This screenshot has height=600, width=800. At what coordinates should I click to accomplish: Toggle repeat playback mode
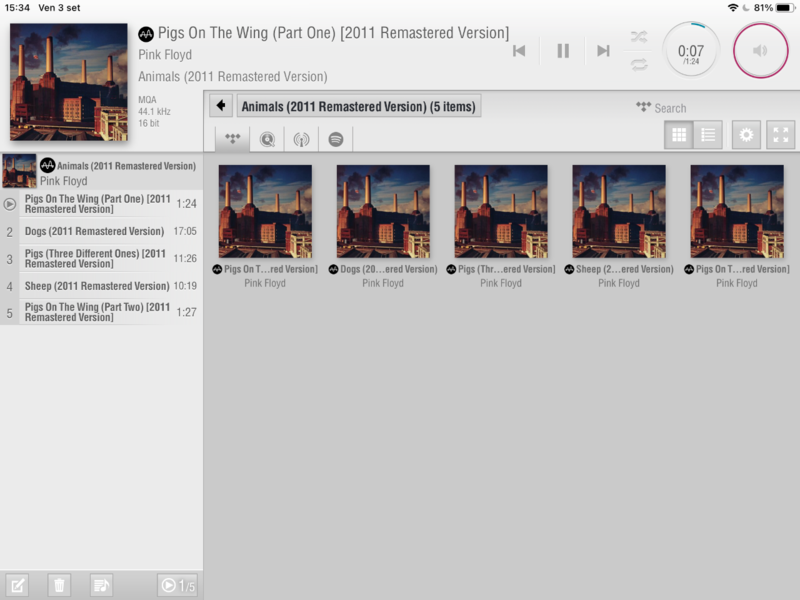point(638,64)
